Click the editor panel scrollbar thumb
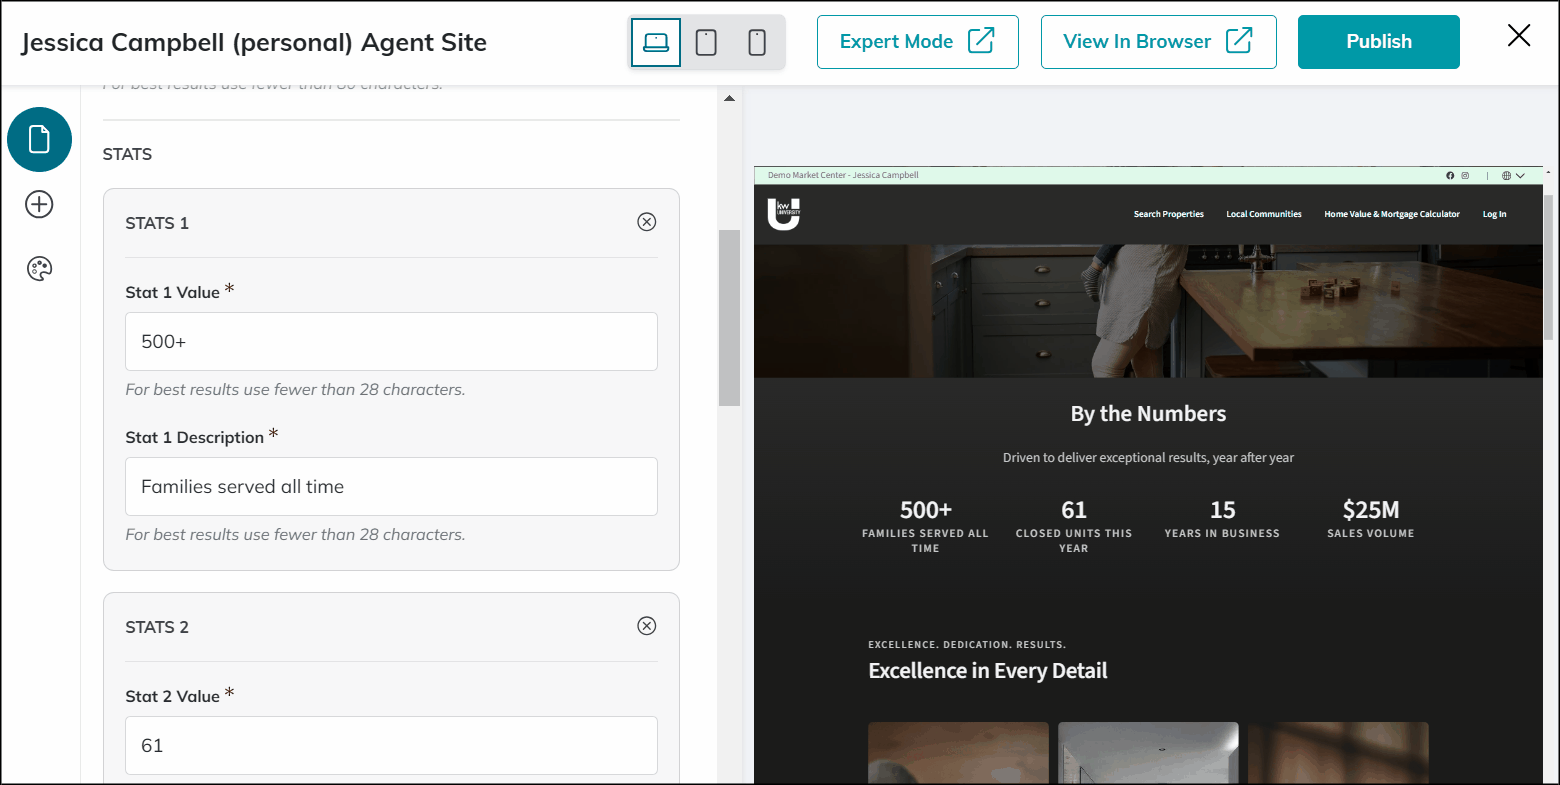The image size is (1560, 785). click(x=729, y=318)
